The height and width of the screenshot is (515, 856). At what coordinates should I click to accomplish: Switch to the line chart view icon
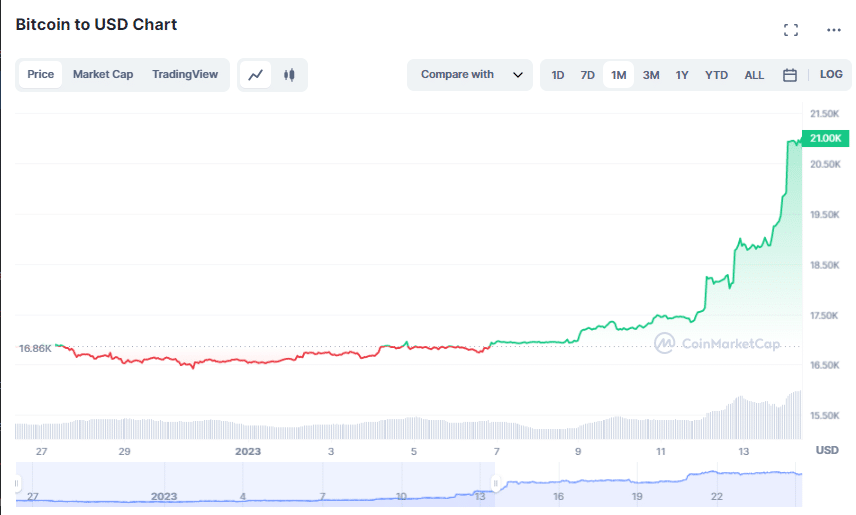pos(255,75)
